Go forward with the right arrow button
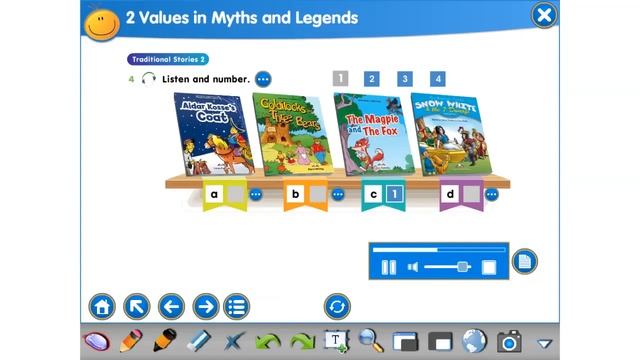640x360 pixels. pyautogui.click(x=206, y=307)
